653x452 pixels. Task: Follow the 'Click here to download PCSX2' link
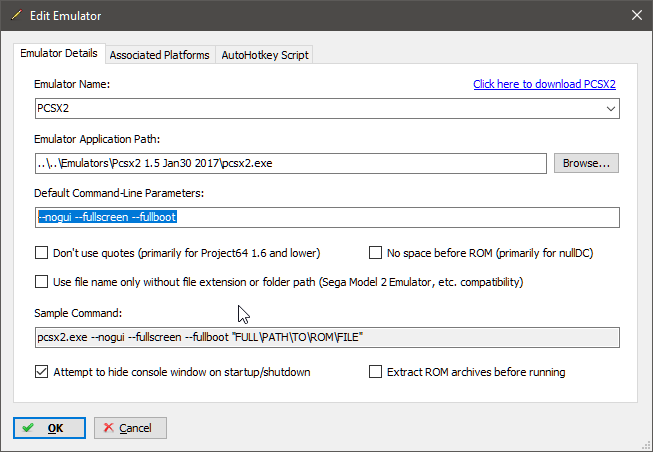click(544, 84)
